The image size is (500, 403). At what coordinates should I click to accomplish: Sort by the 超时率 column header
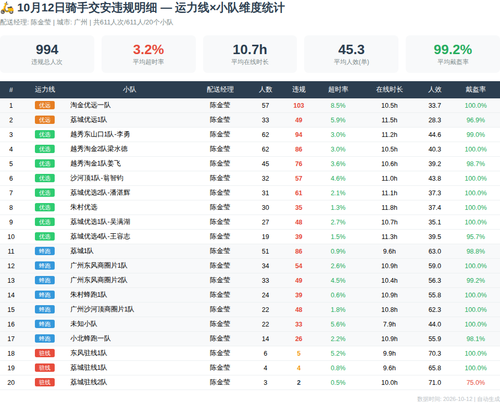click(x=338, y=89)
